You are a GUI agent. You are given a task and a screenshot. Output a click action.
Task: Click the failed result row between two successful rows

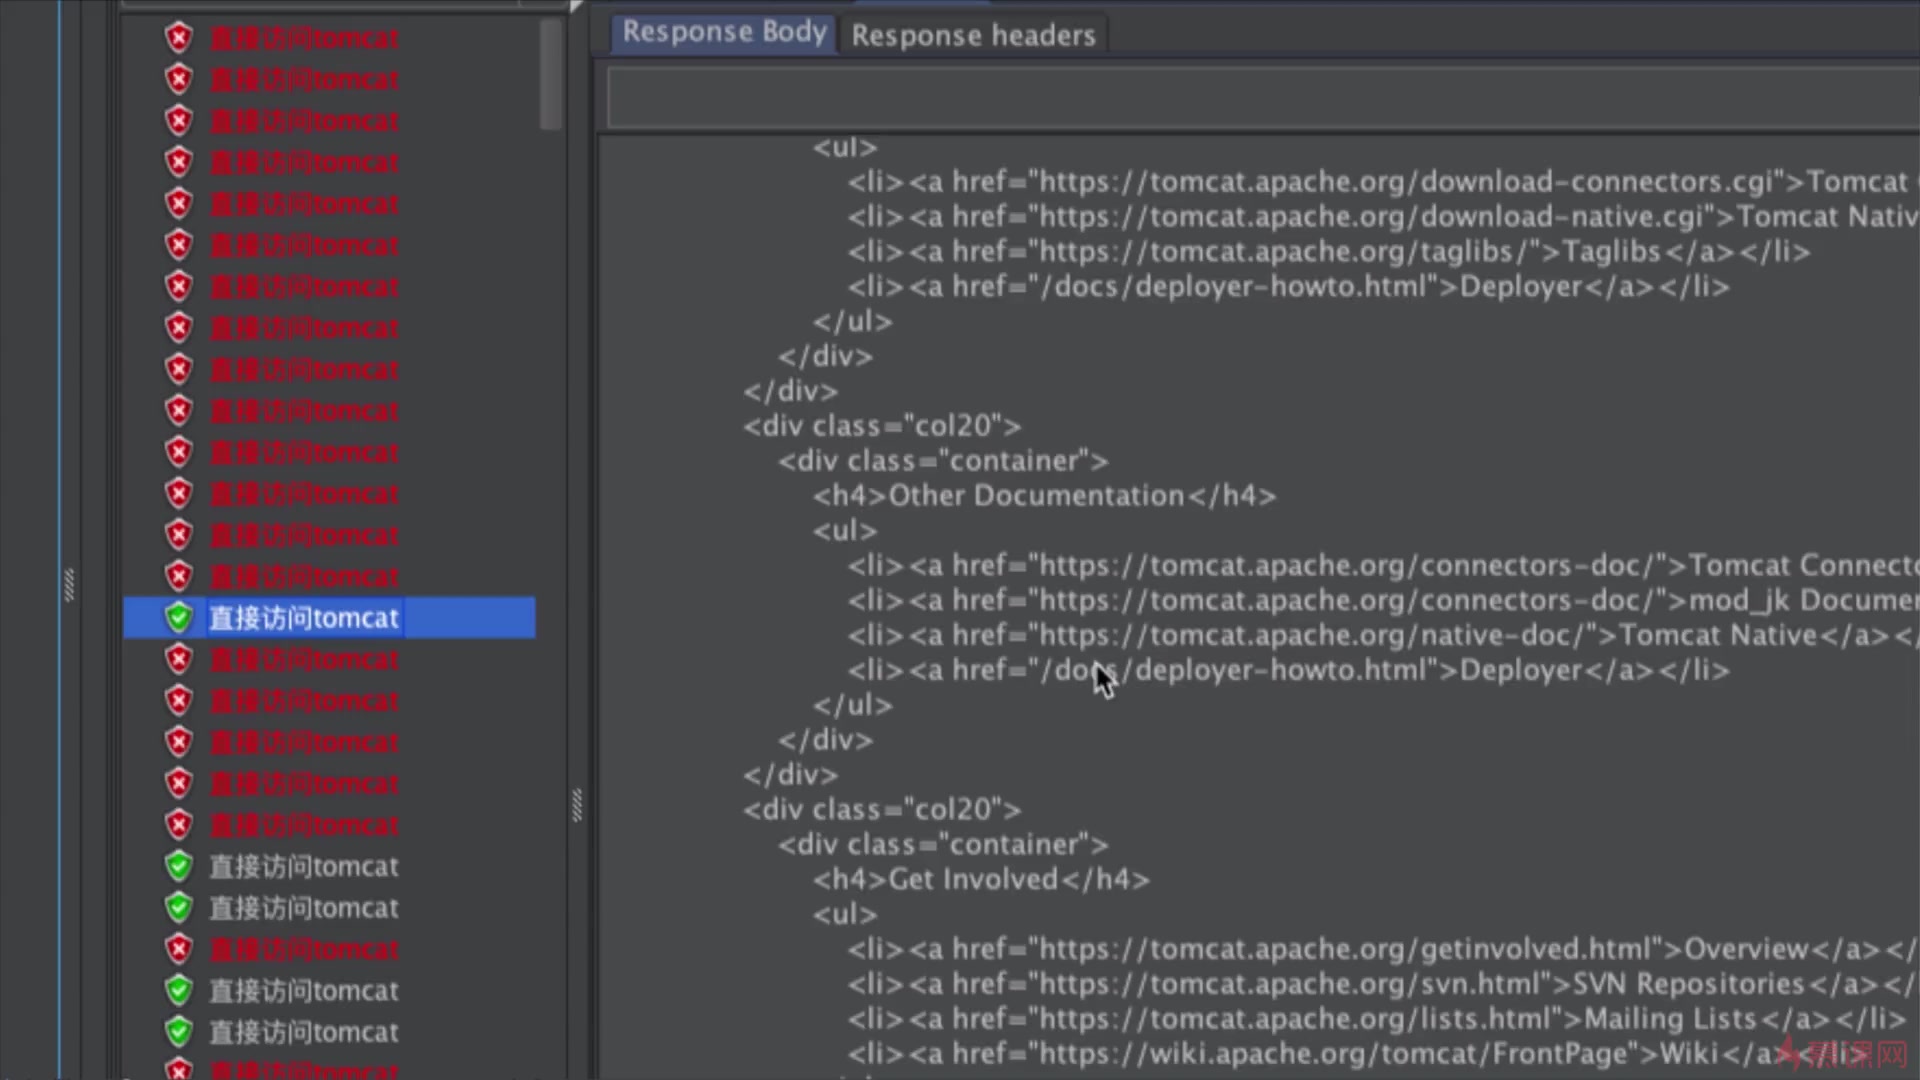click(304, 949)
